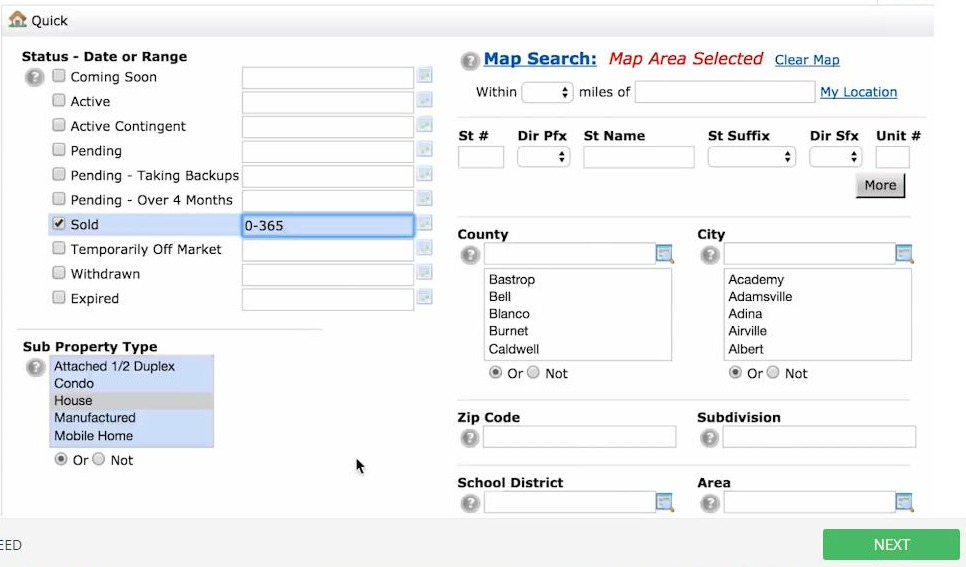Click help icon beside County field
Screen dimensions: 966x567
[470, 255]
